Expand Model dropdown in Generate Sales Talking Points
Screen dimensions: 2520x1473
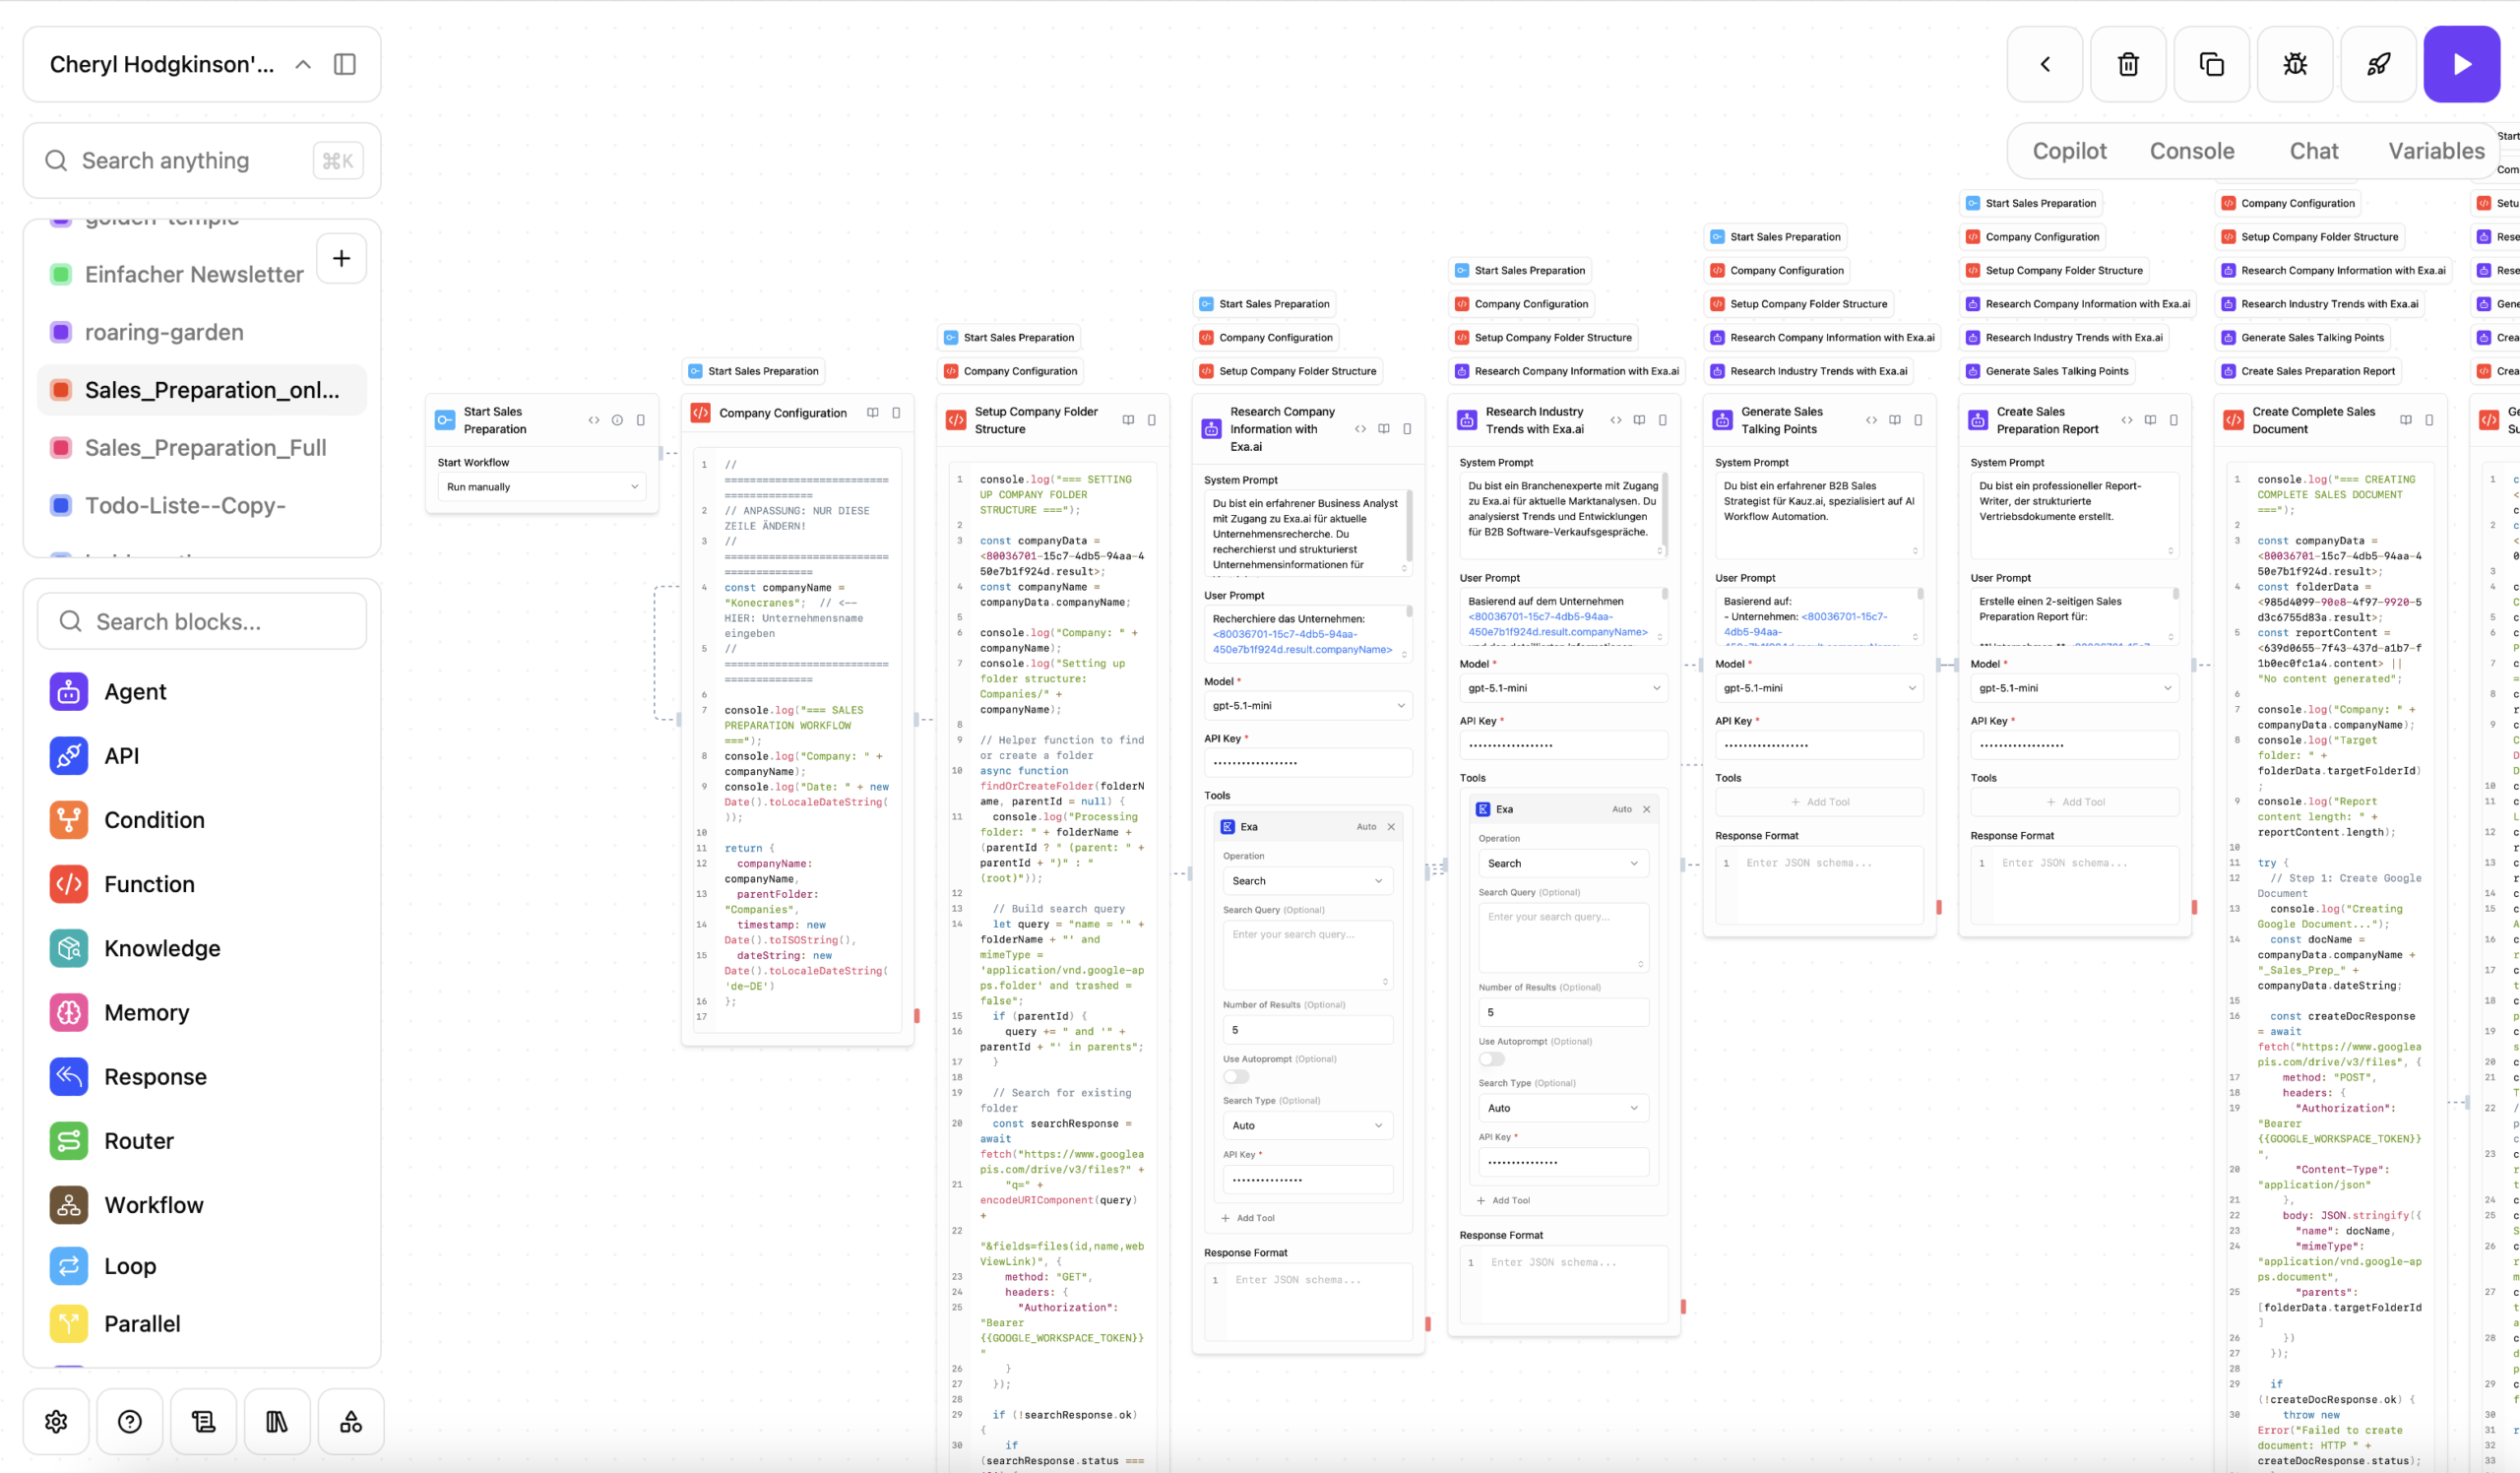pyautogui.click(x=1818, y=688)
